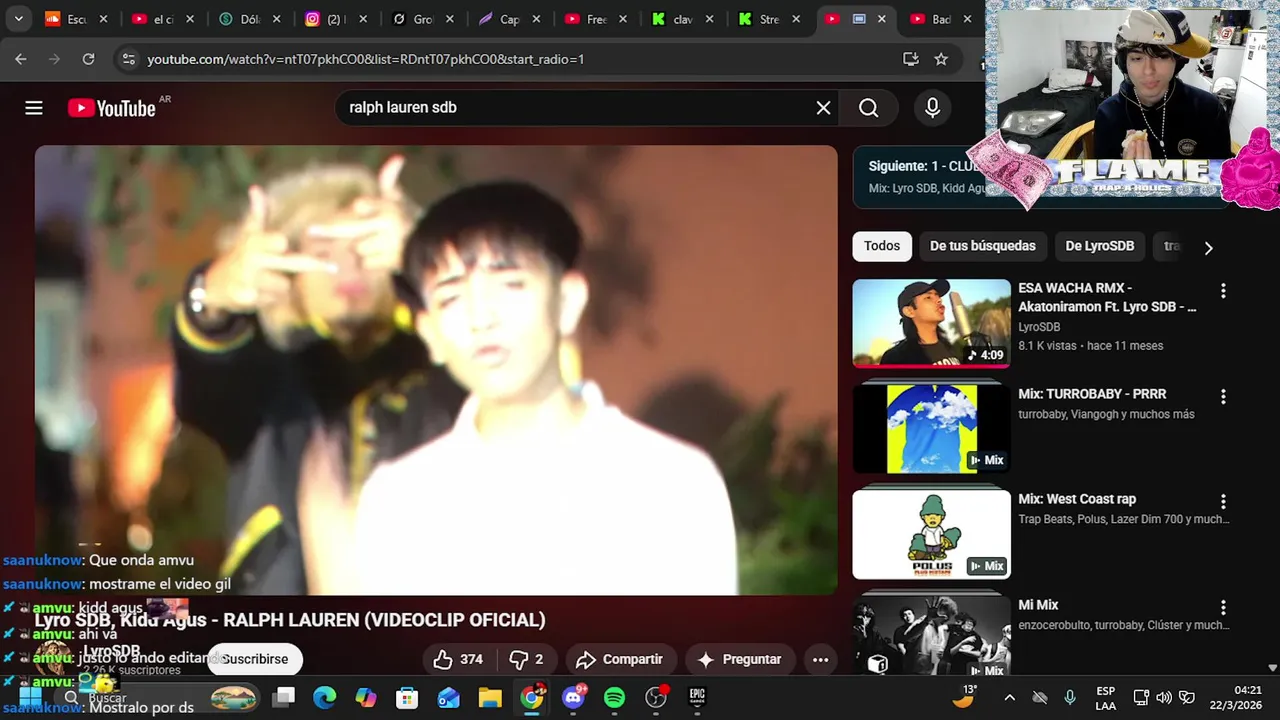This screenshot has height=720, width=1280.
Task: Select the 'De LyroSDB' filter chip
Action: pyautogui.click(x=1099, y=246)
